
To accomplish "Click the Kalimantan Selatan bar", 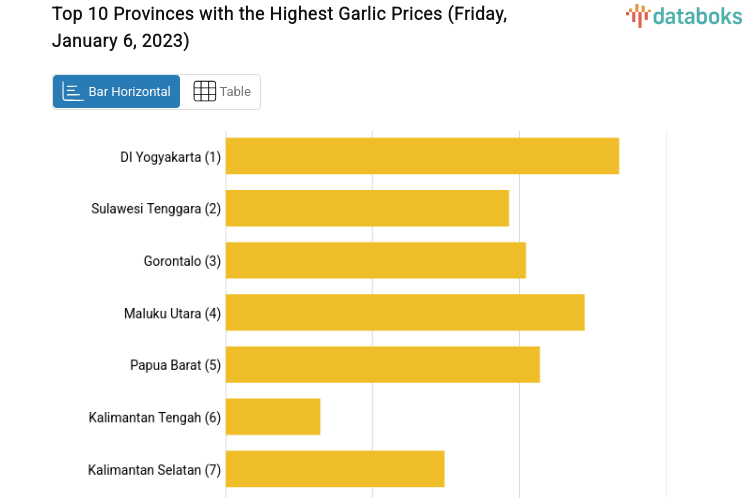I will 335,468.
